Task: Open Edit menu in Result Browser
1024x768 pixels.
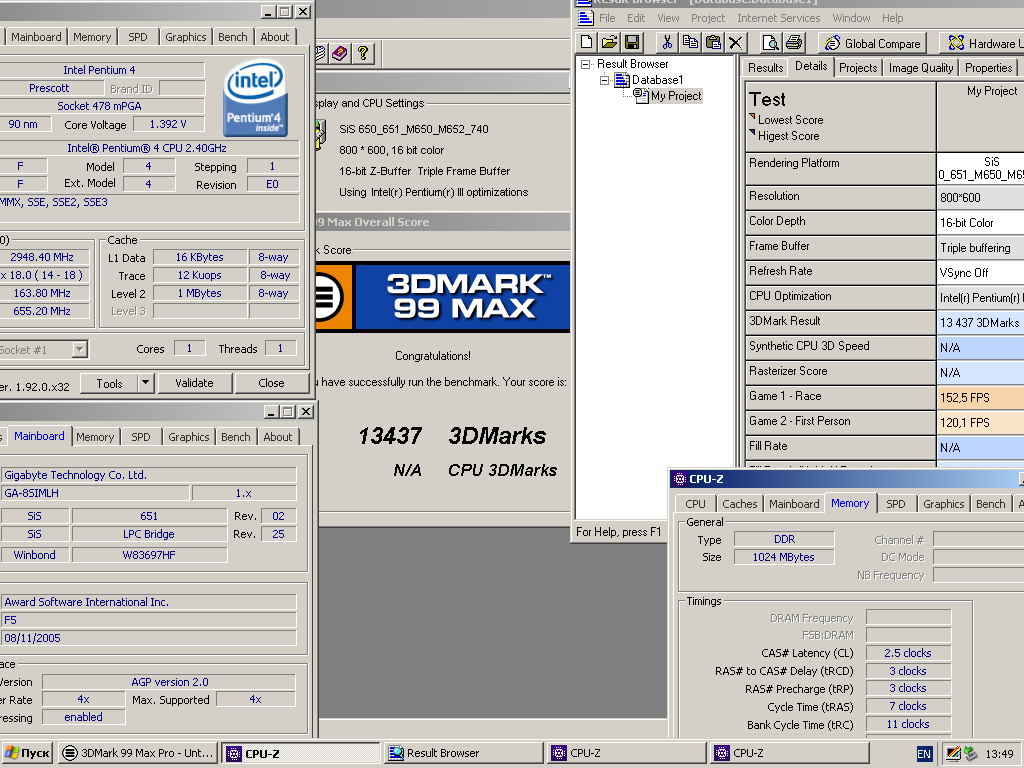Action: [x=636, y=18]
